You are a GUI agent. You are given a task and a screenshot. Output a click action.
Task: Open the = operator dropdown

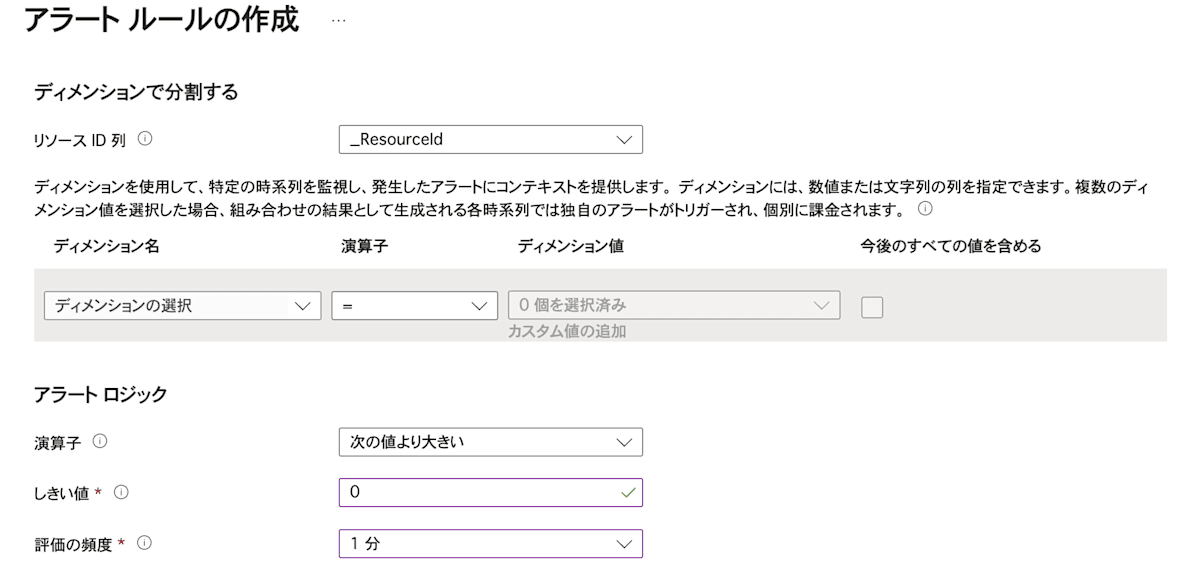415,306
